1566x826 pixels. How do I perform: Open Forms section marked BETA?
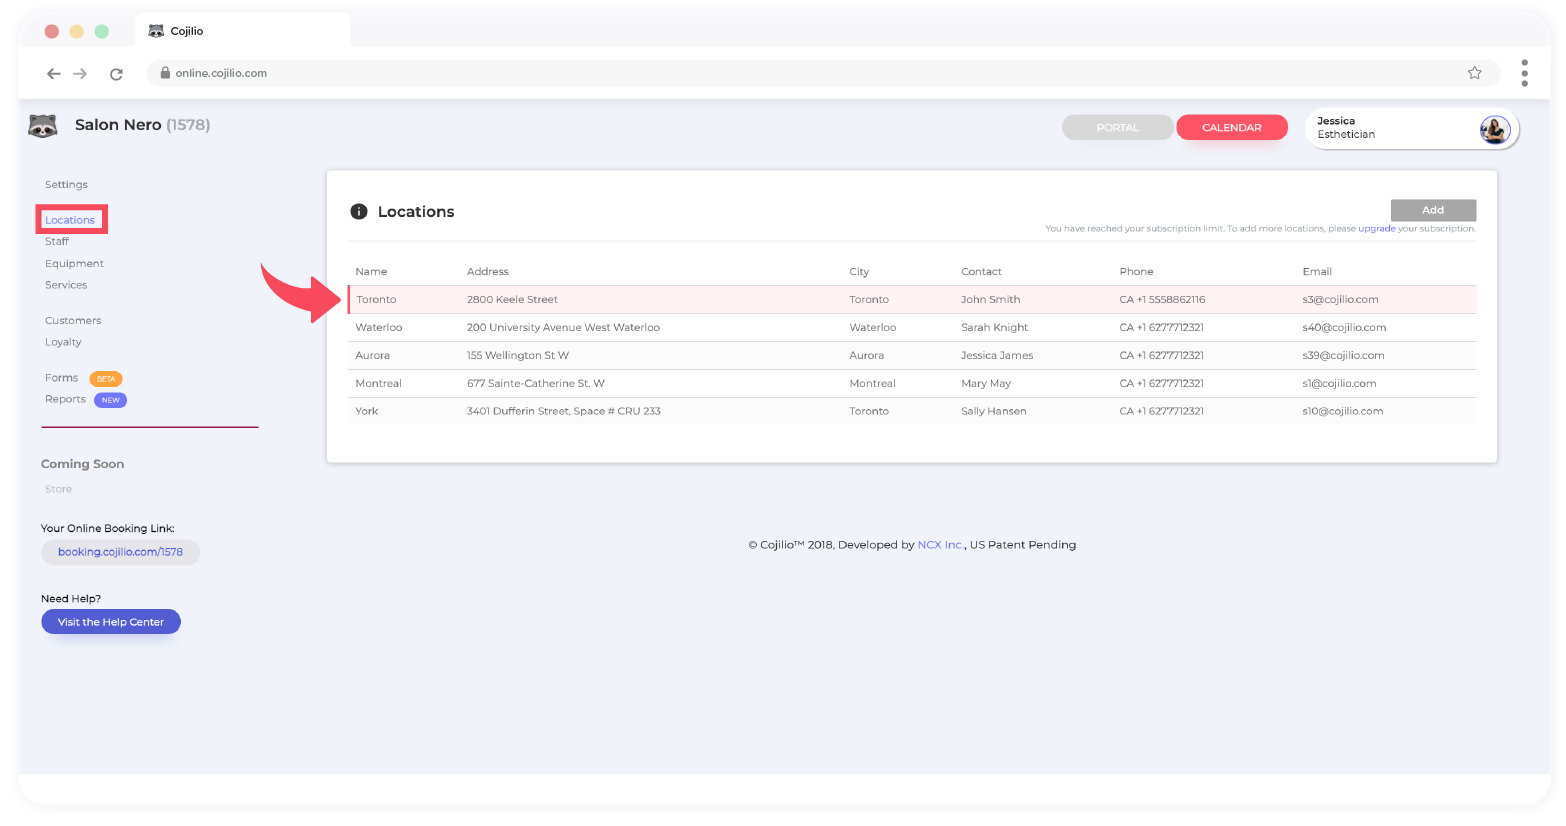(62, 378)
